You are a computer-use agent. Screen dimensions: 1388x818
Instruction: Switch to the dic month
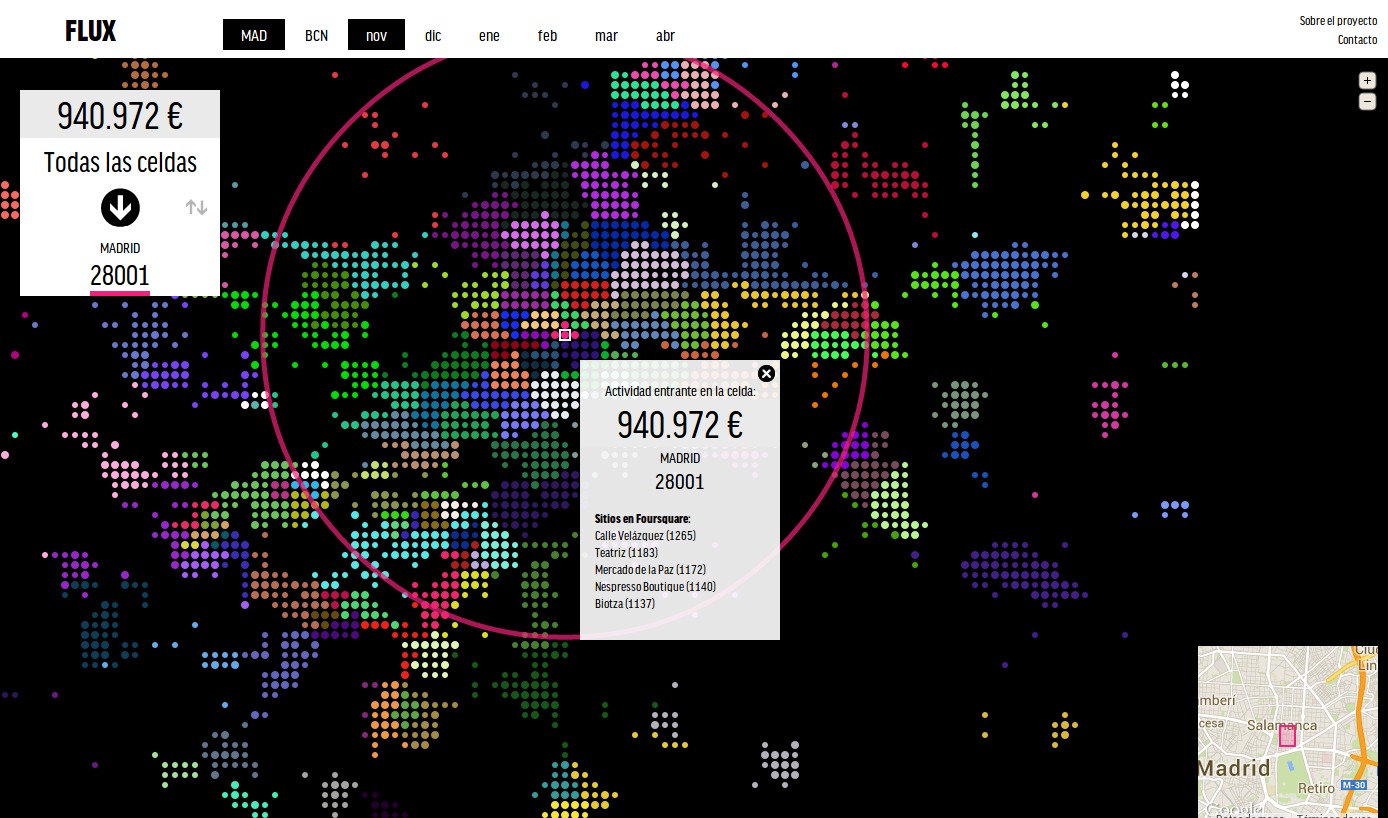[x=433, y=35]
